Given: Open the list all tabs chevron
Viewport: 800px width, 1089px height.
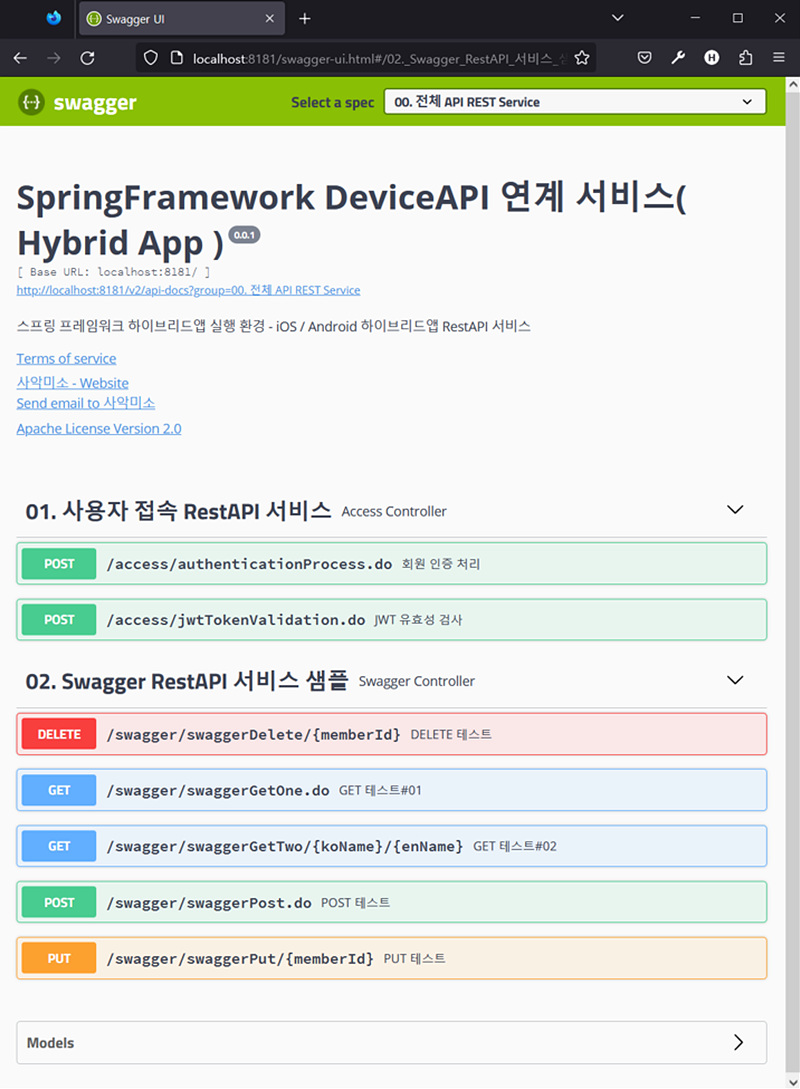Looking at the screenshot, I should pos(617,18).
